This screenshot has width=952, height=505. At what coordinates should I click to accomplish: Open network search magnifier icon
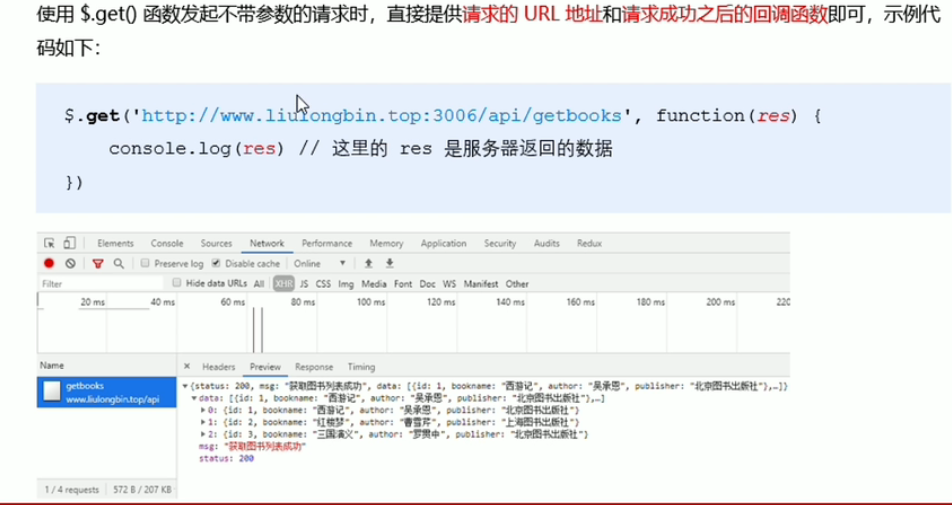point(119,264)
